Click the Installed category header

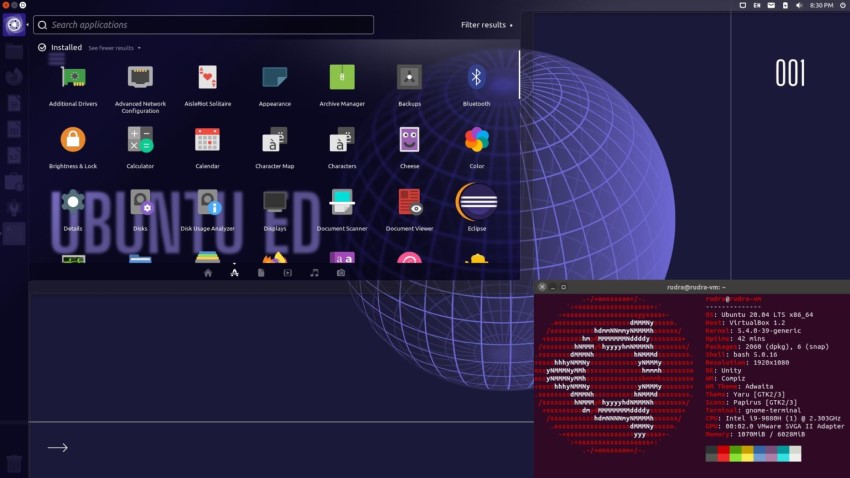pos(60,47)
